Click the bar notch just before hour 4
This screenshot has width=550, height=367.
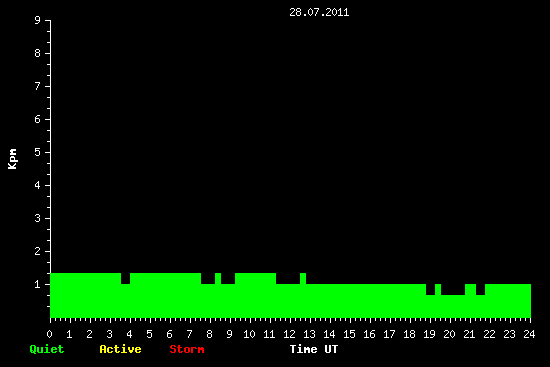pyautogui.click(x=126, y=279)
